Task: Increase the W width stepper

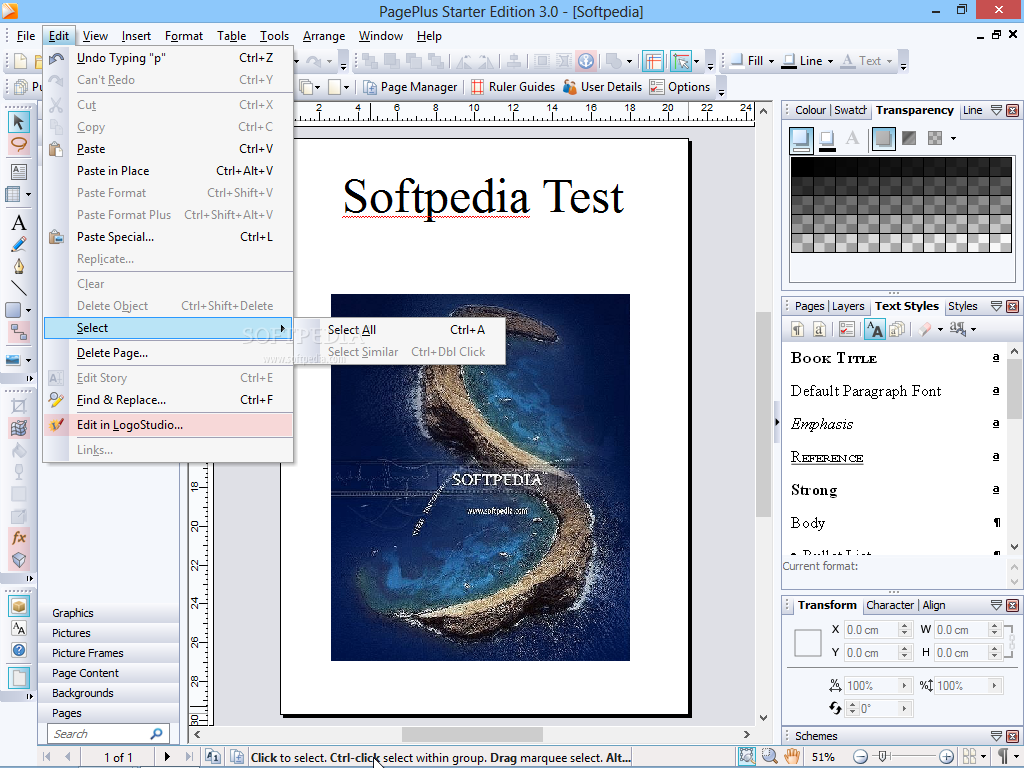Action: point(995,626)
